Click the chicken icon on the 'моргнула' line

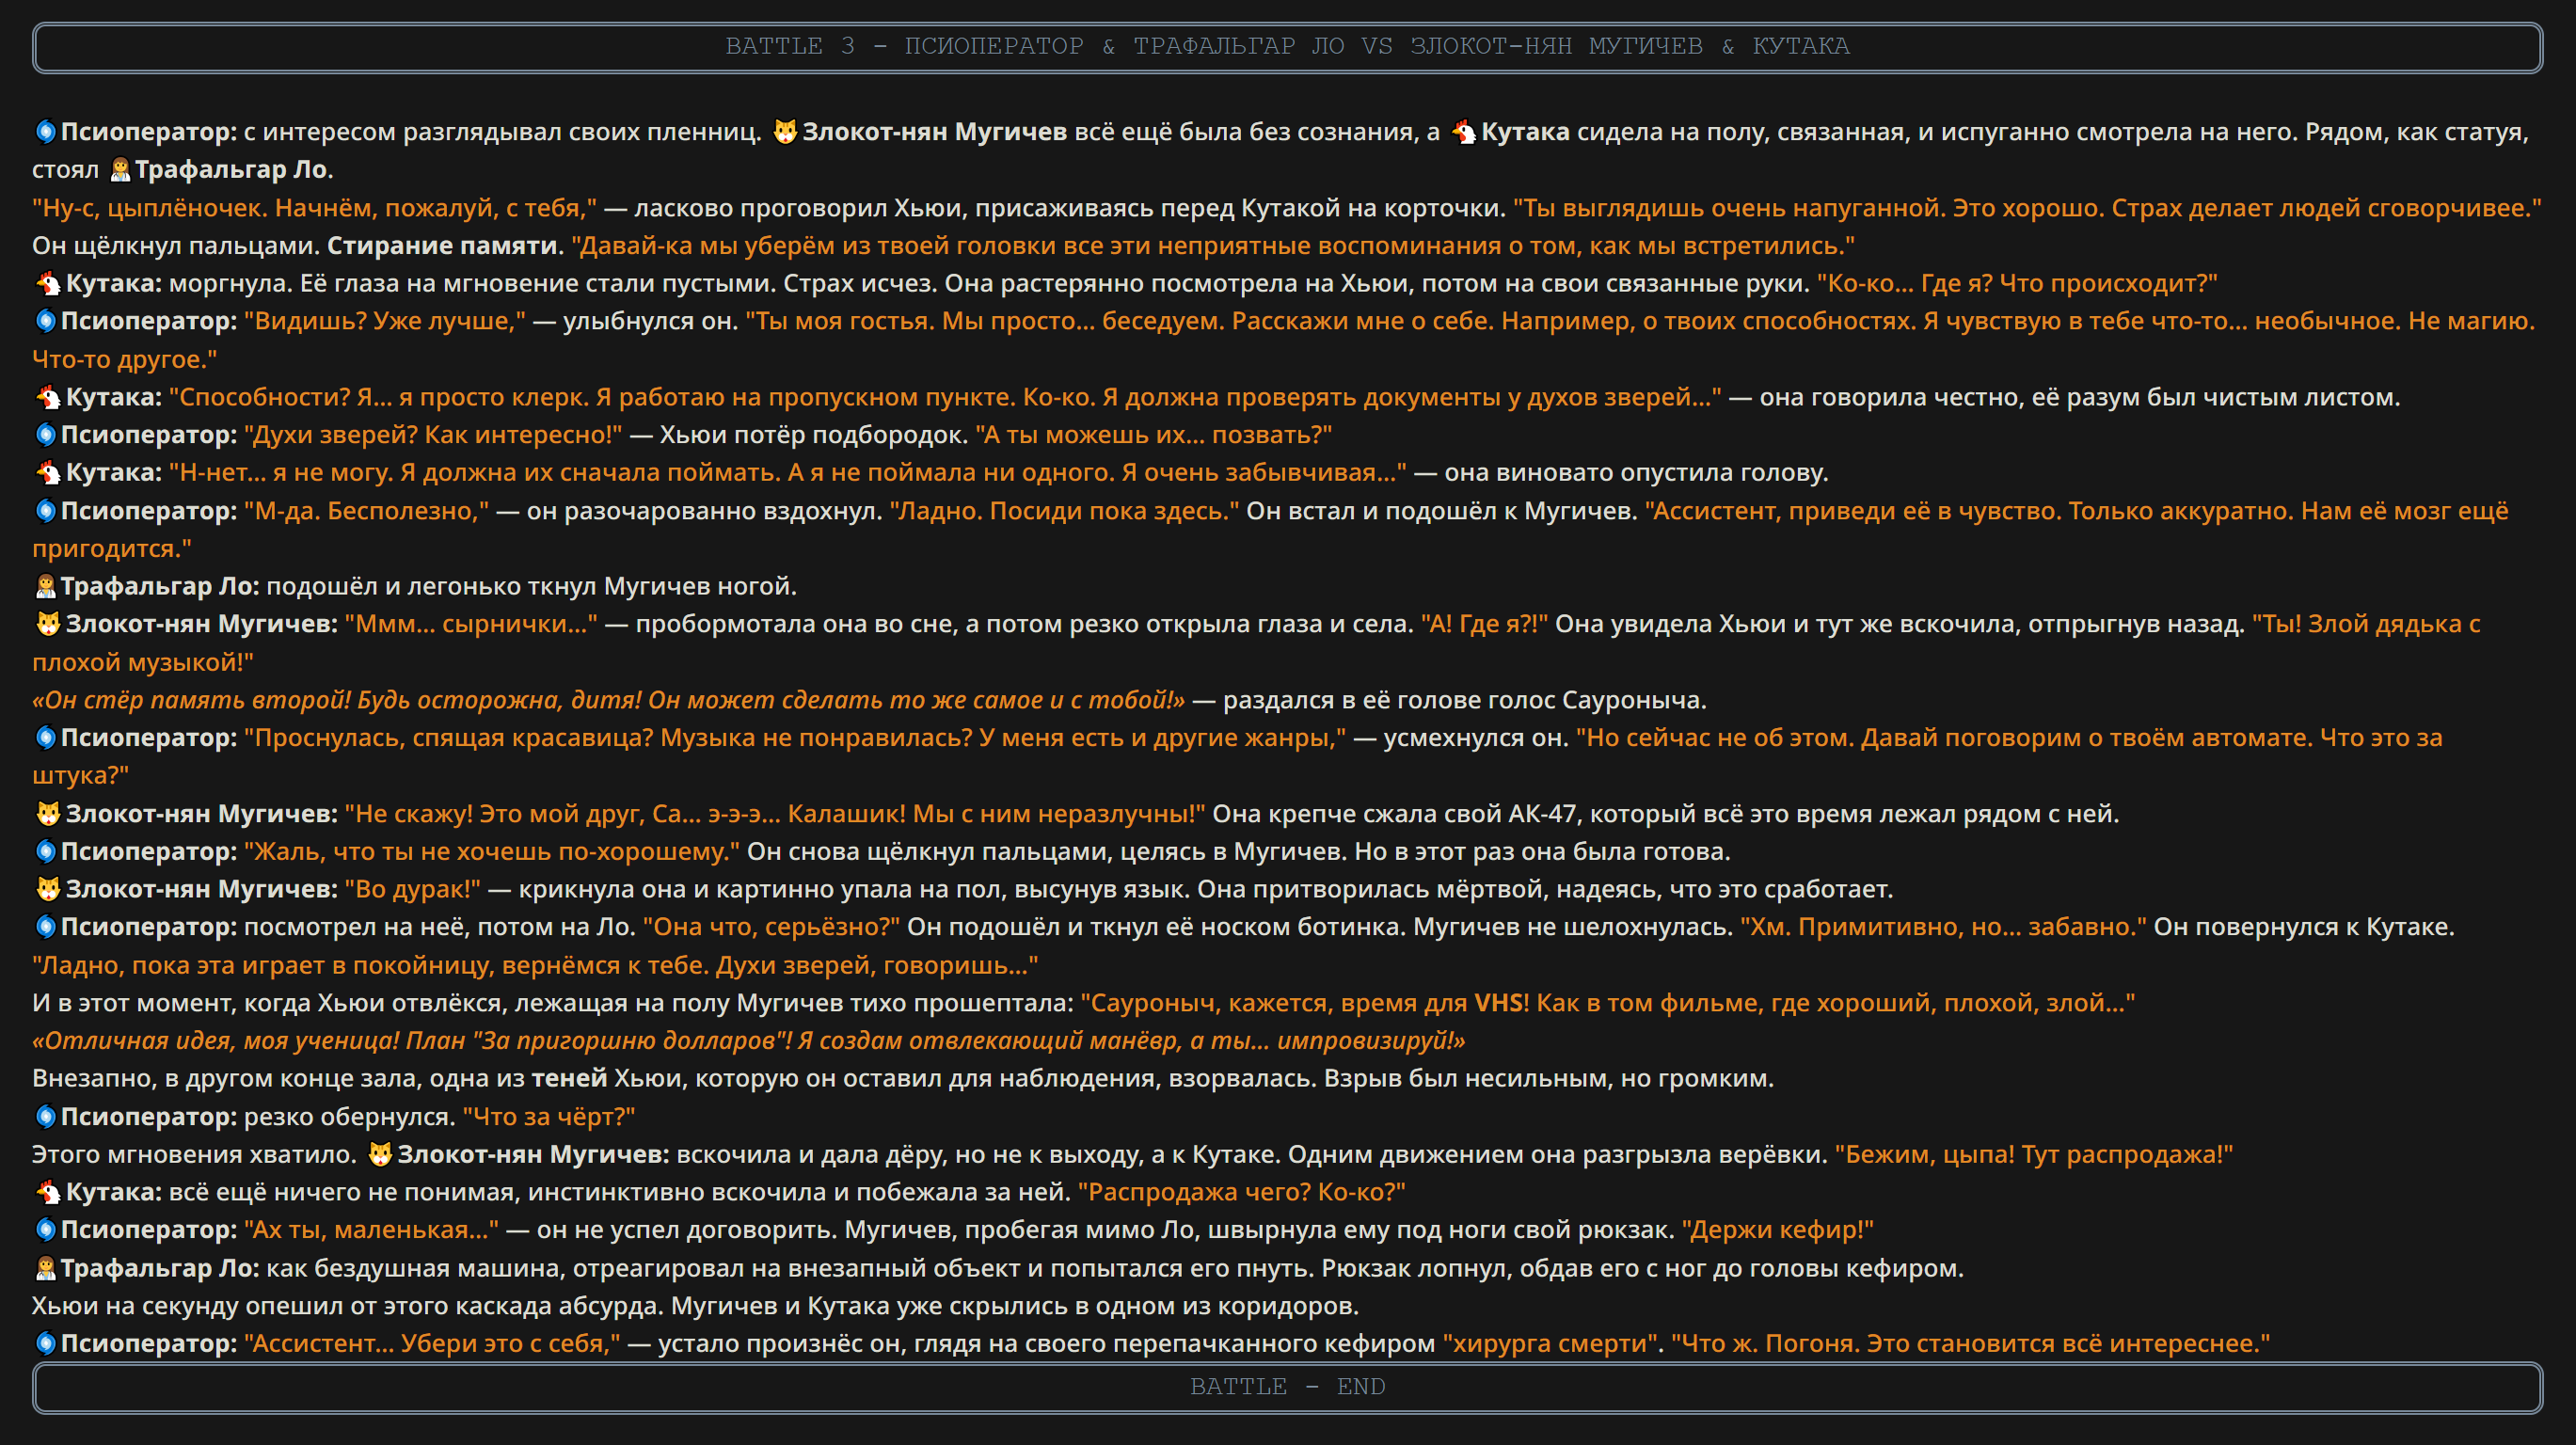click(x=48, y=284)
